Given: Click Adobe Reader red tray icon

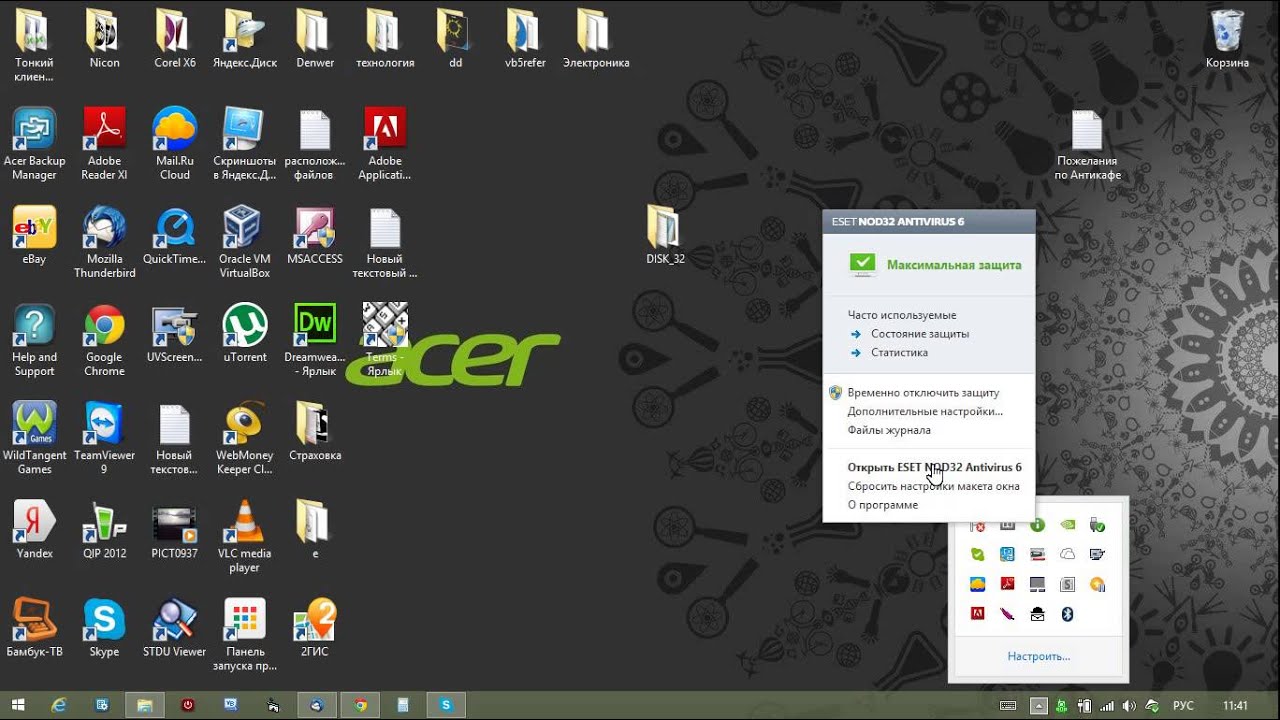Looking at the screenshot, I should [1007, 584].
